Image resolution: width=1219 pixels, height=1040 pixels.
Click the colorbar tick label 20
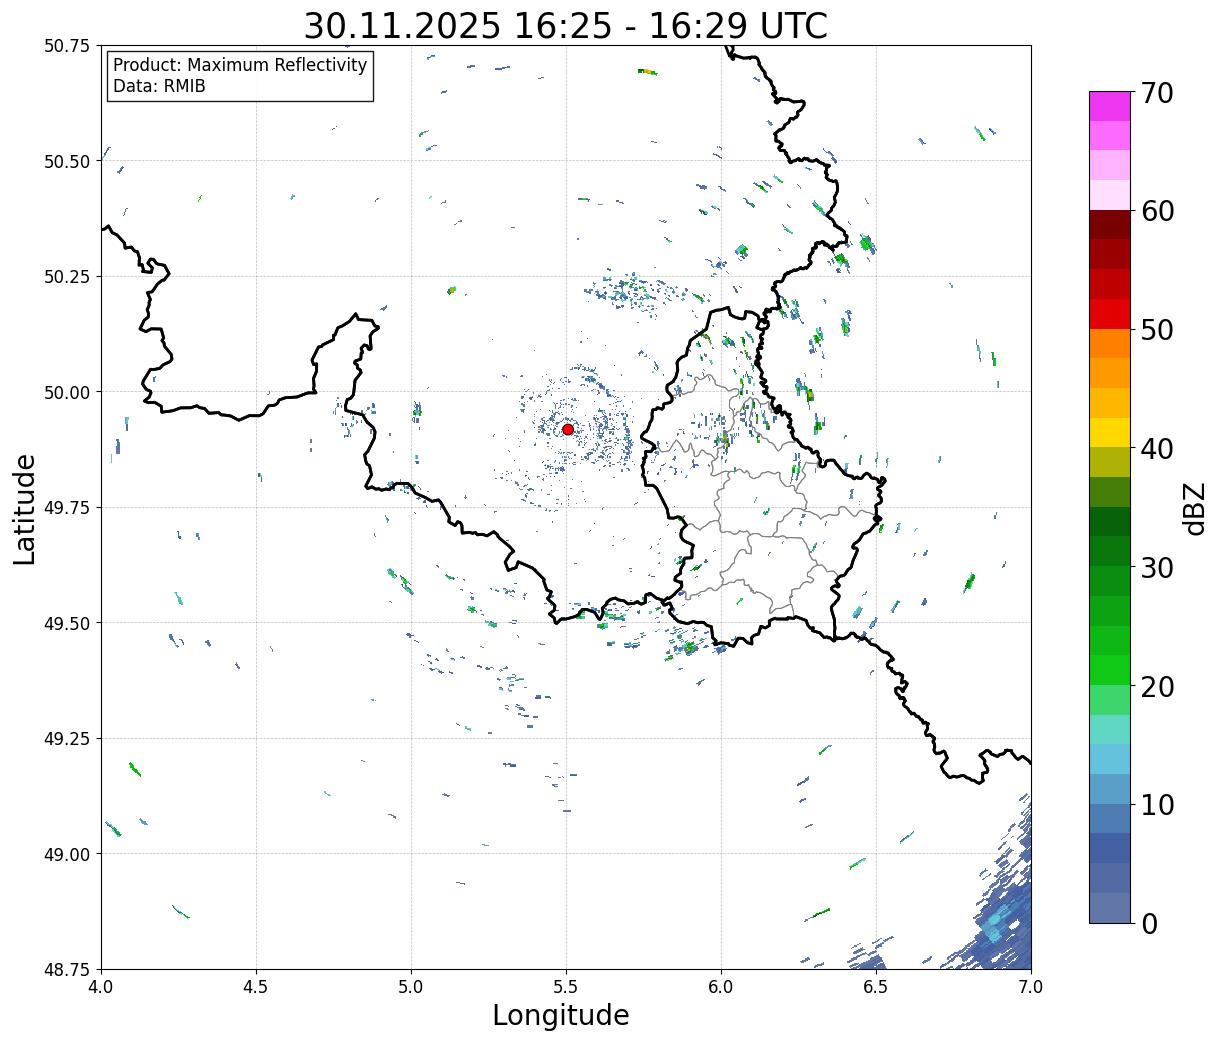tap(1157, 686)
